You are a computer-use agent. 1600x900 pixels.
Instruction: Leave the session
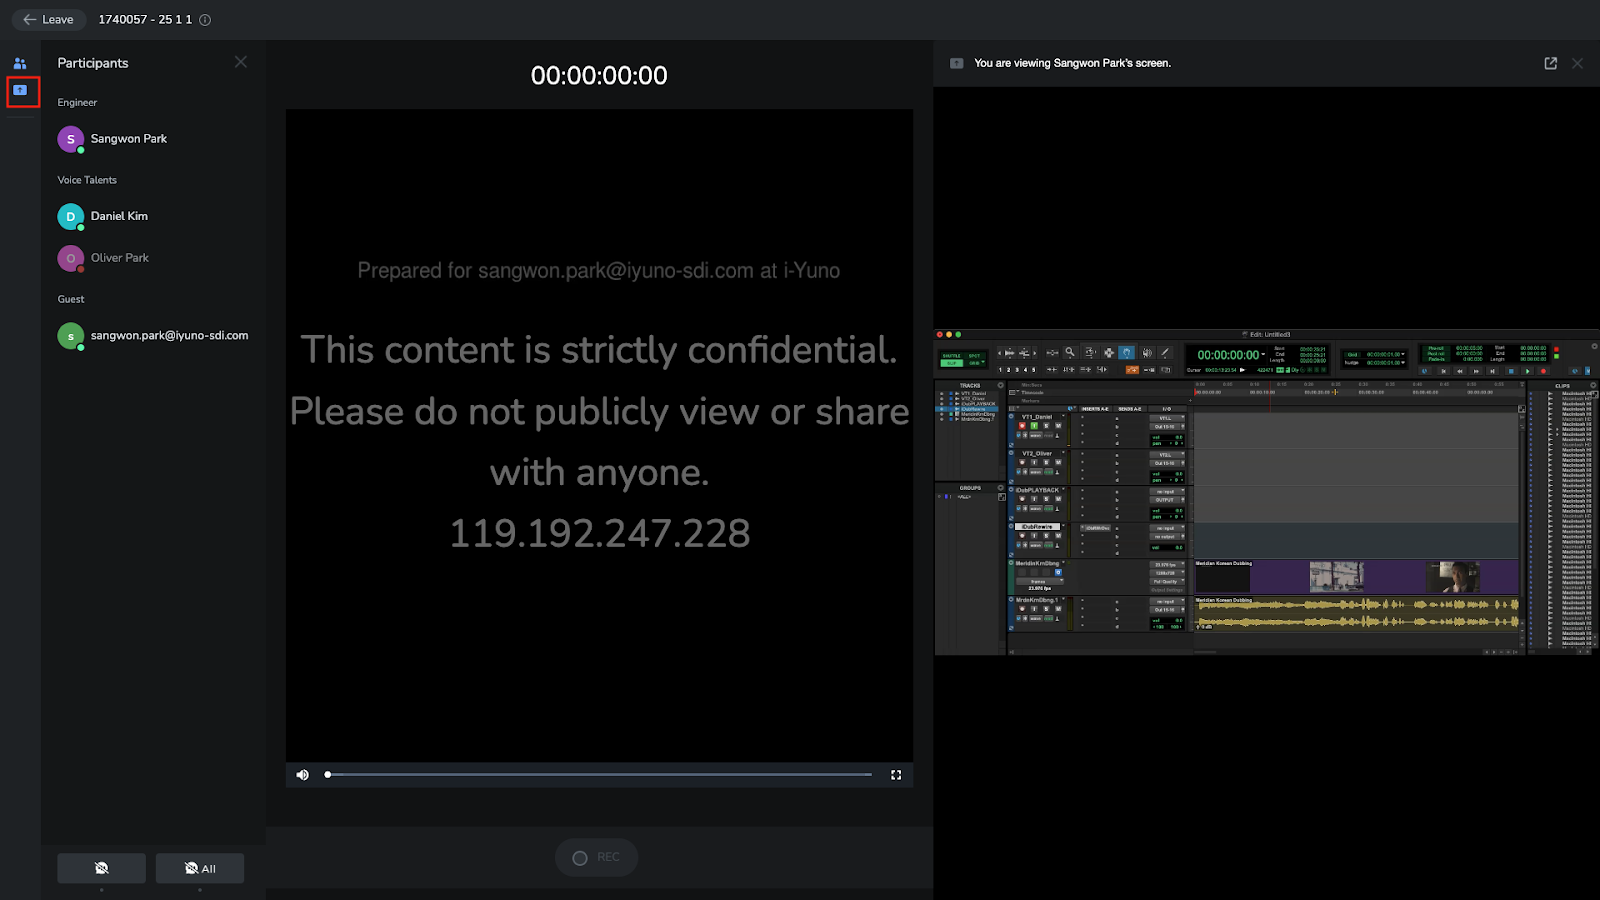[x=49, y=20]
